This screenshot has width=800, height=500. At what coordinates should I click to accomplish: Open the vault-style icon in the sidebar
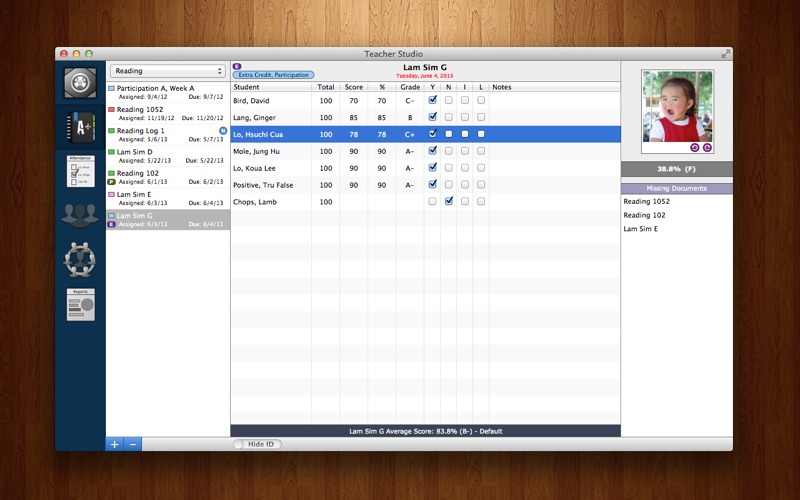(80, 82)
